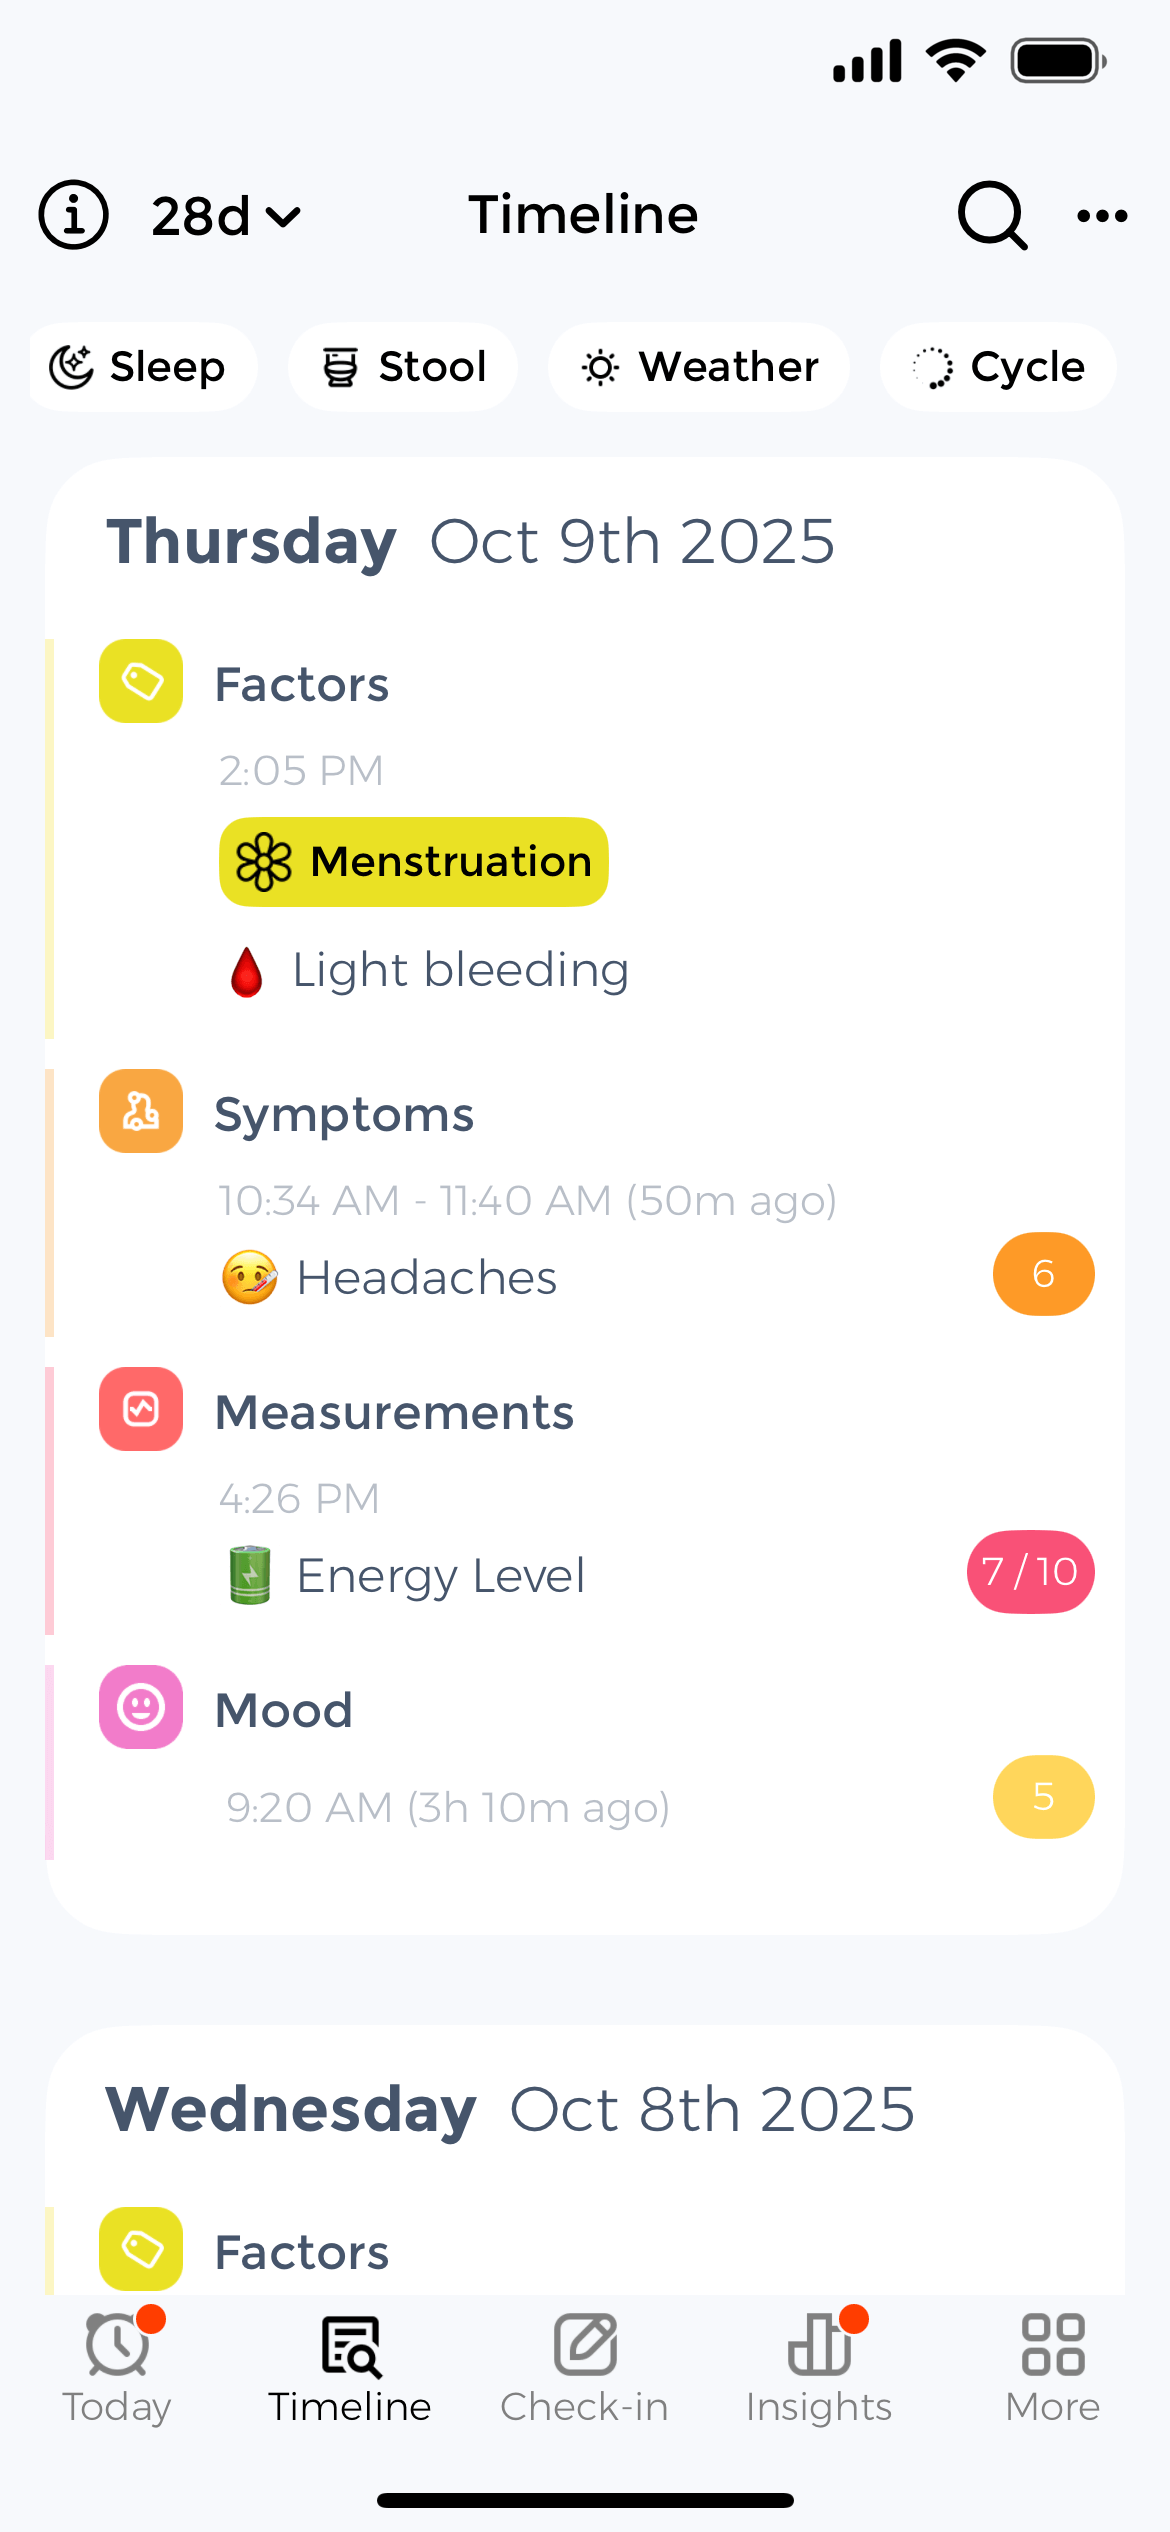Open the Menstruation factor entry

(x=413, y=861)
